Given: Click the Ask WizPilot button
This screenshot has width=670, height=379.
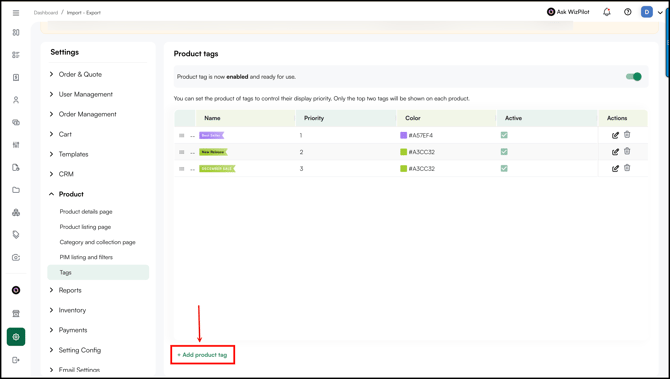Looking at the screenshot, I should click(568, 12).
